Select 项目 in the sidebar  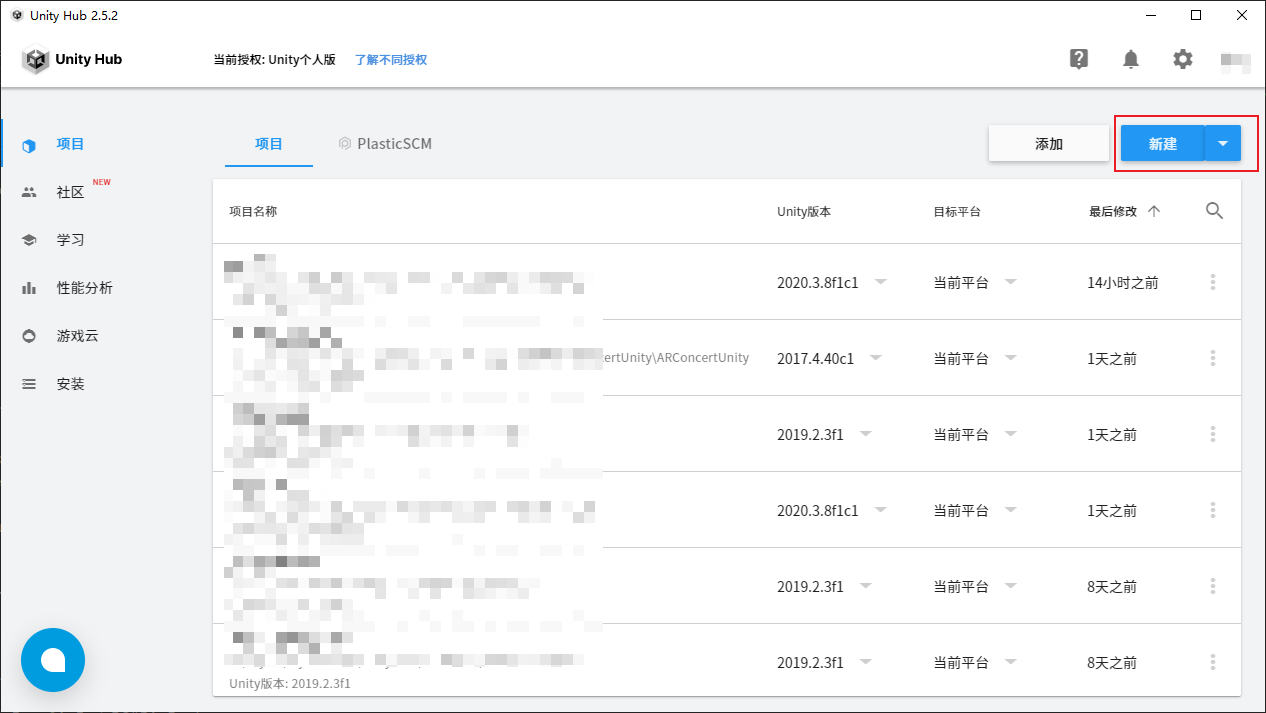(x=70, y=144)
